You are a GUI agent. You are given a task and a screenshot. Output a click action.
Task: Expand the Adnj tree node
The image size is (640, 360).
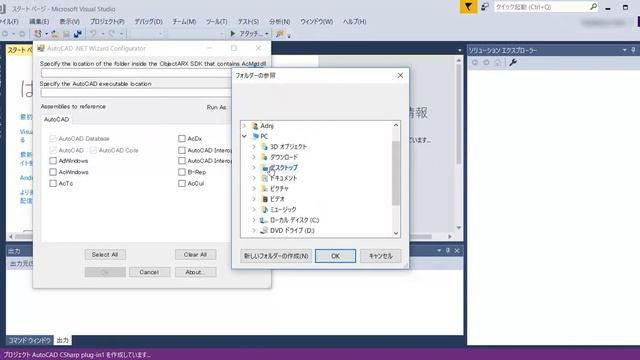click(x=244, y=126)
